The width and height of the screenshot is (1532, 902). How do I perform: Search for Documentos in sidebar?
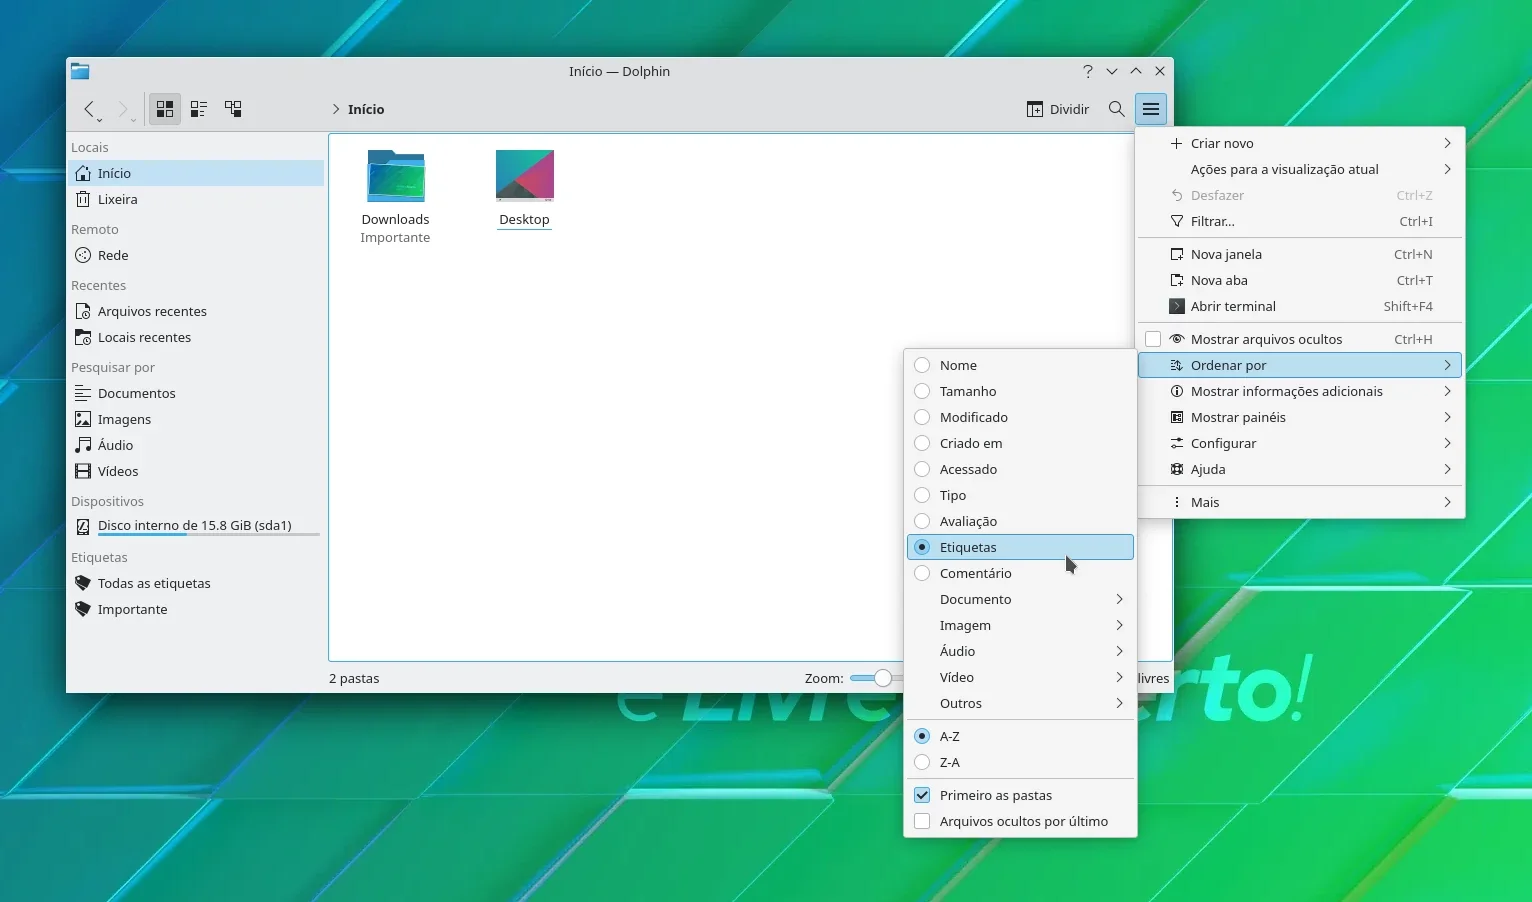click(x=196, y=393)
